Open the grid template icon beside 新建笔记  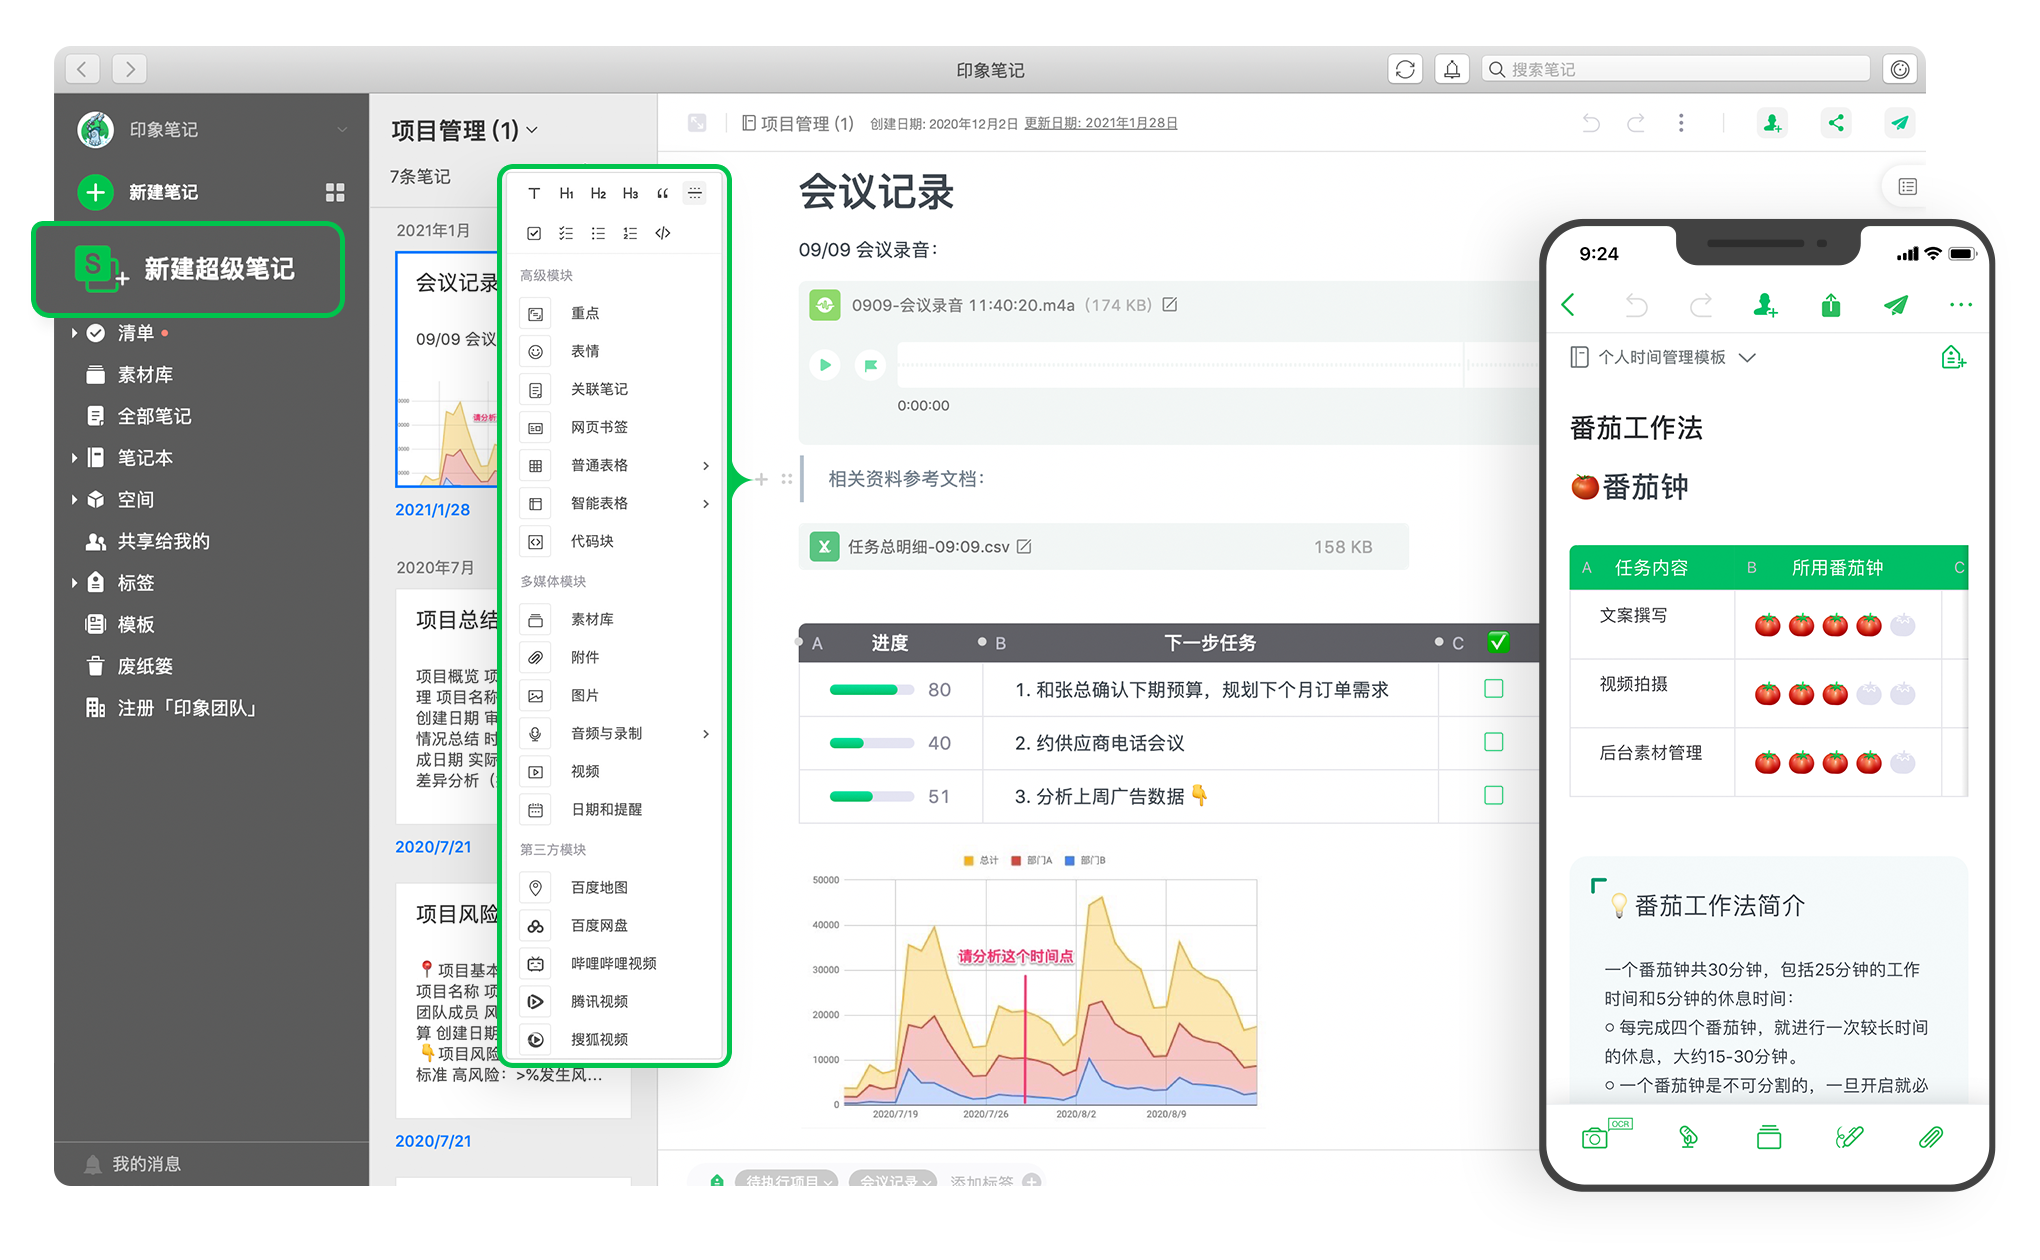335,192
